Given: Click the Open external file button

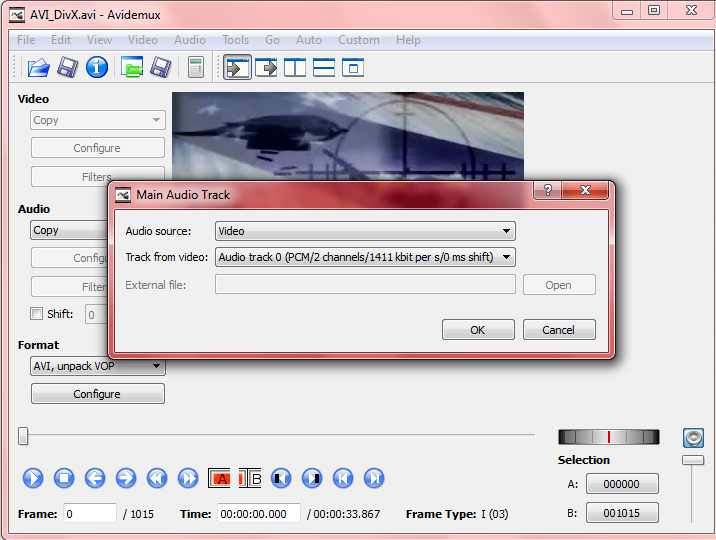Looking at the screenshot, I should 559,285.
